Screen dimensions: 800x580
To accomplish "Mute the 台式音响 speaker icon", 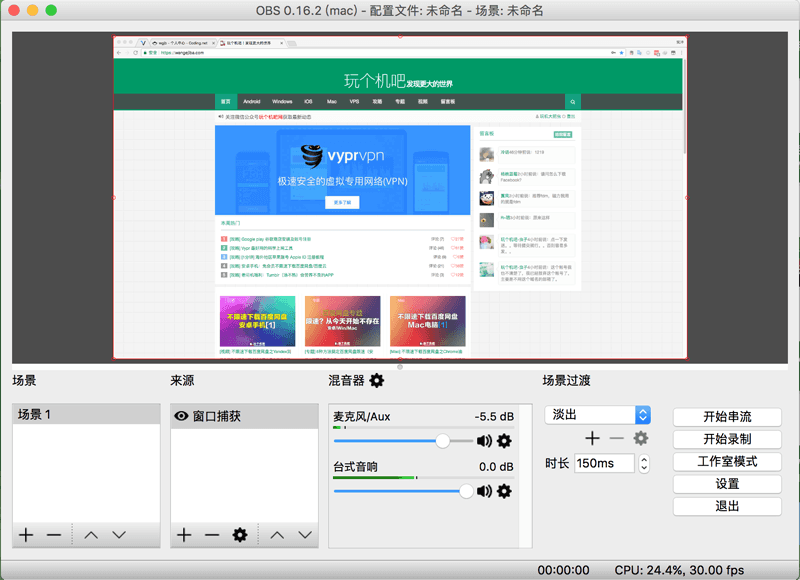I will 485,491.
